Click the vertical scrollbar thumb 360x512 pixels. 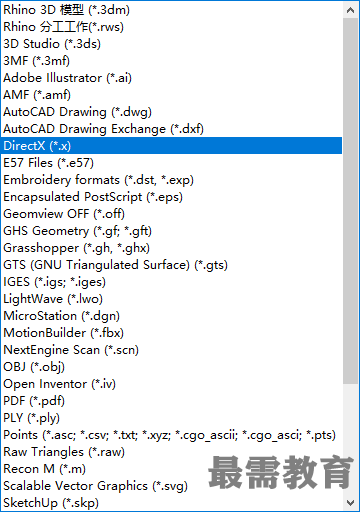[x=350, y=201]
